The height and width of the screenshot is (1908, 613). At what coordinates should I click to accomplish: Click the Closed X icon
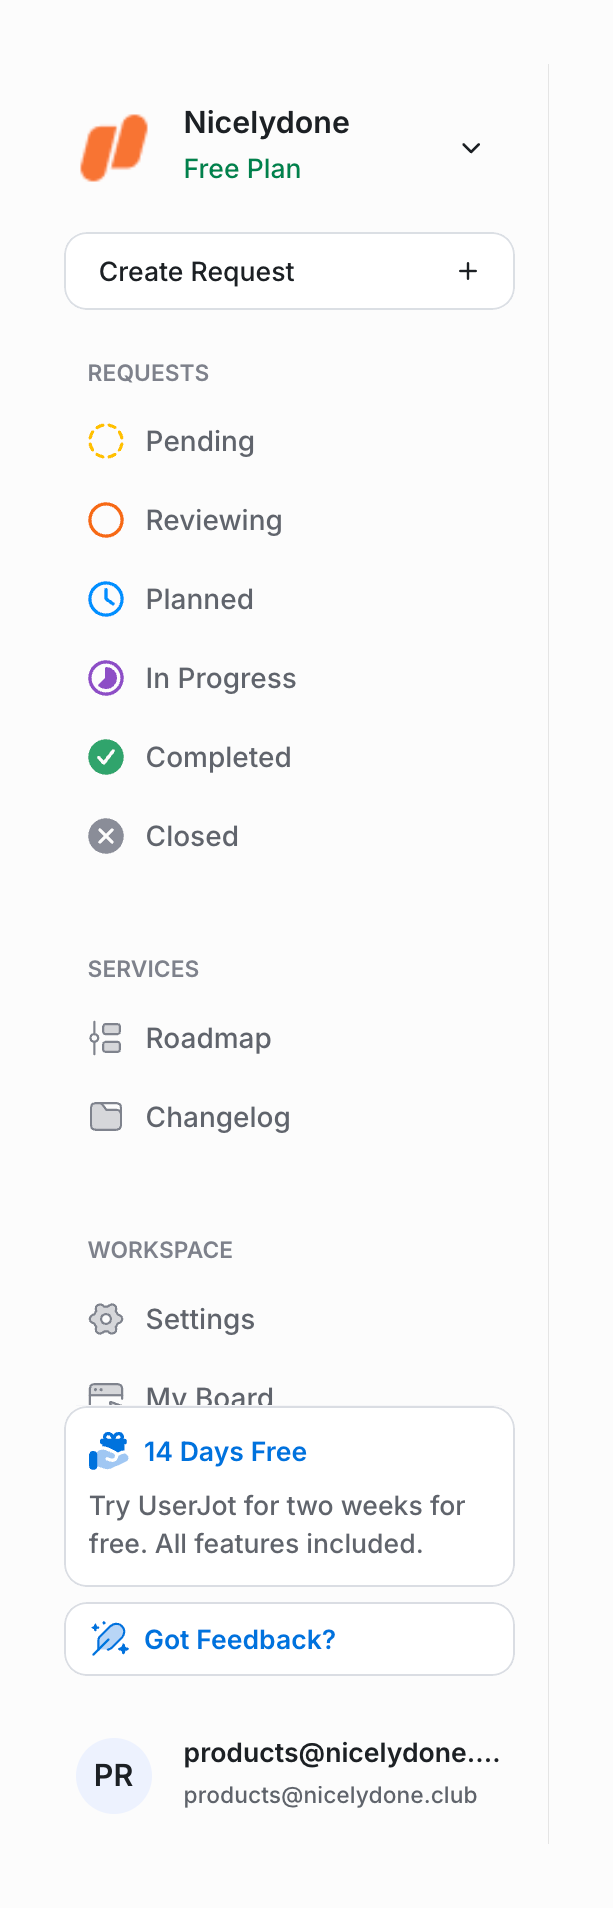pyautogui.click(x=105, y=836)
